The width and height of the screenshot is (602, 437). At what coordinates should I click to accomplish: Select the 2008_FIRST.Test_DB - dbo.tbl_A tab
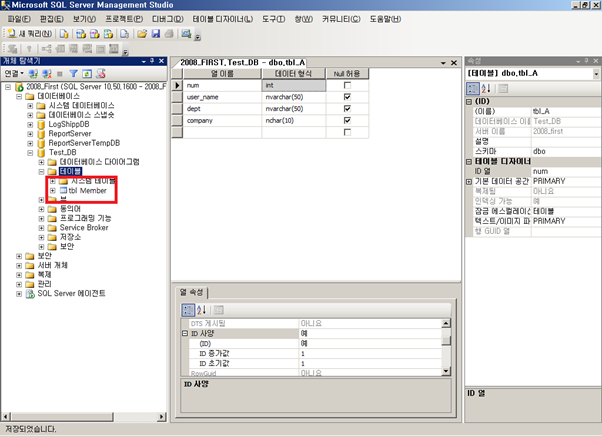coord(243,63)
